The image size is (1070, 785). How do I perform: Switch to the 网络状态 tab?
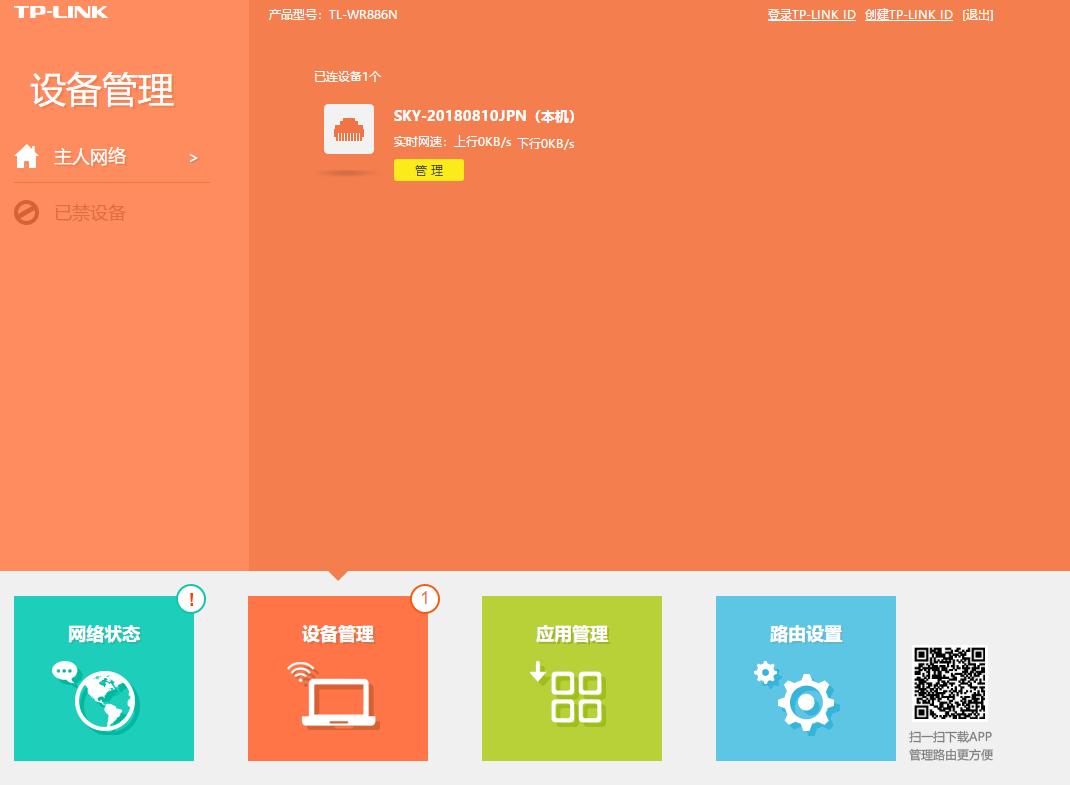coord(104,634)
